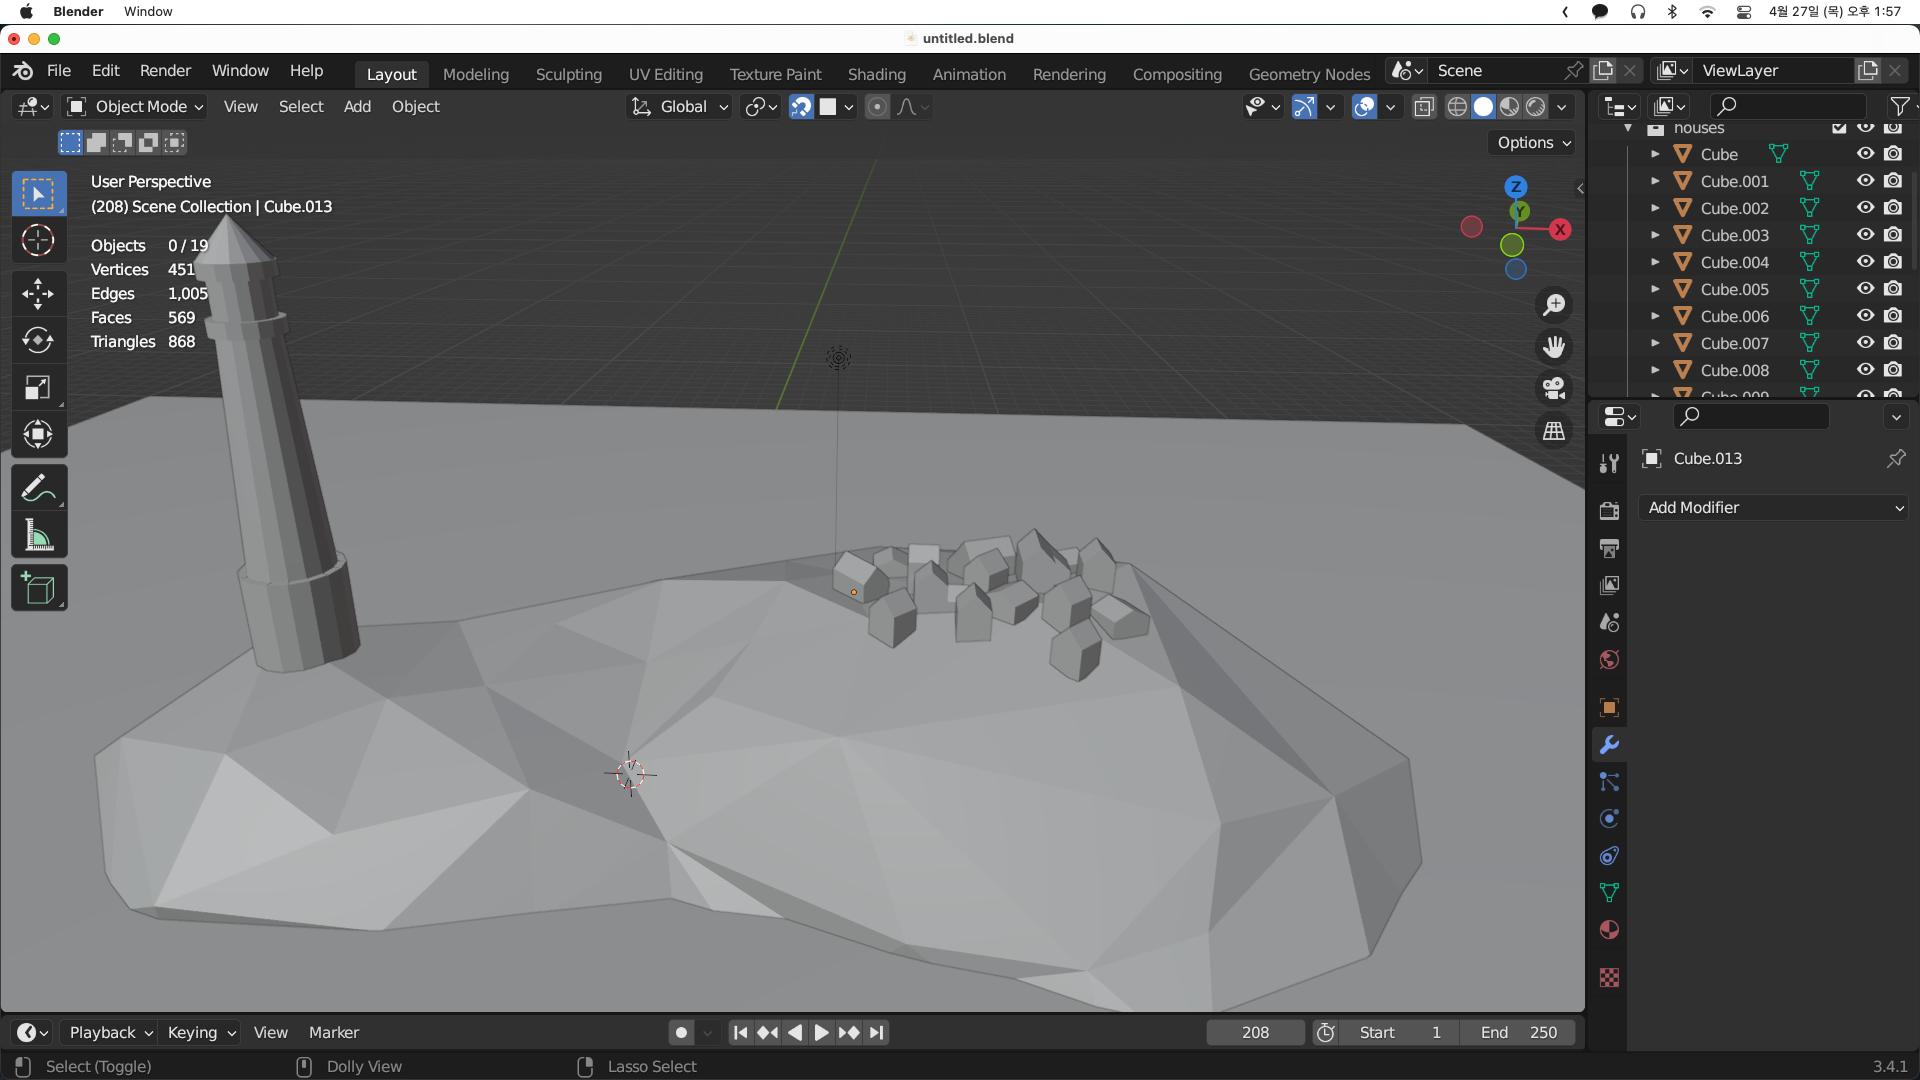
Task: Open the Modifiers wrench tab
Action: tap(1609, 745)
